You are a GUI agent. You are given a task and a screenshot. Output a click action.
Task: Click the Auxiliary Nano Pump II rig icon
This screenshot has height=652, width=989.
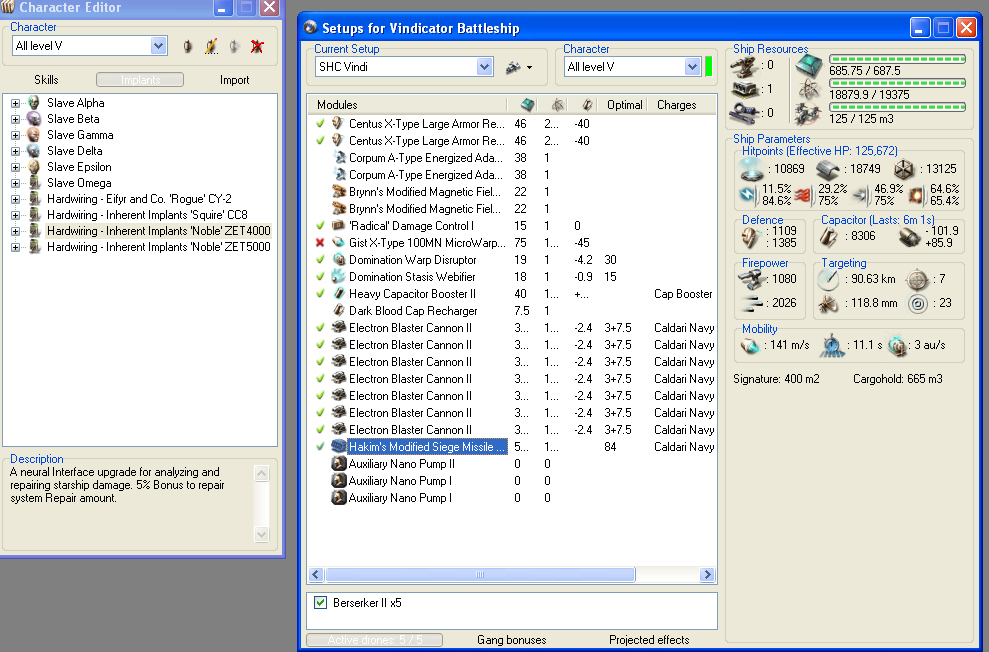(339, 464)
